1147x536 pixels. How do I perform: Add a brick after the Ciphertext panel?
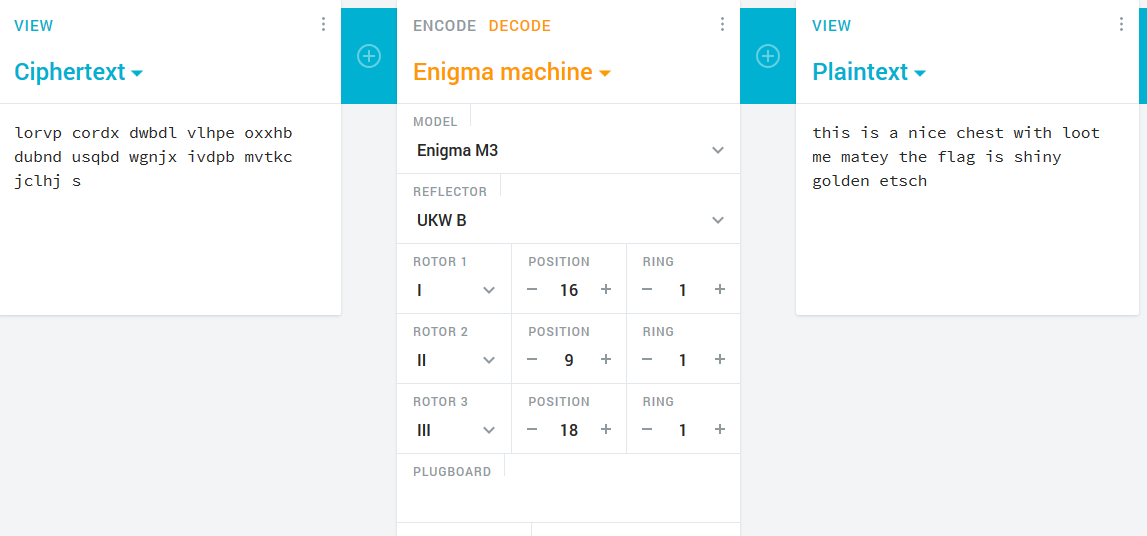click(x=369, y=56)
